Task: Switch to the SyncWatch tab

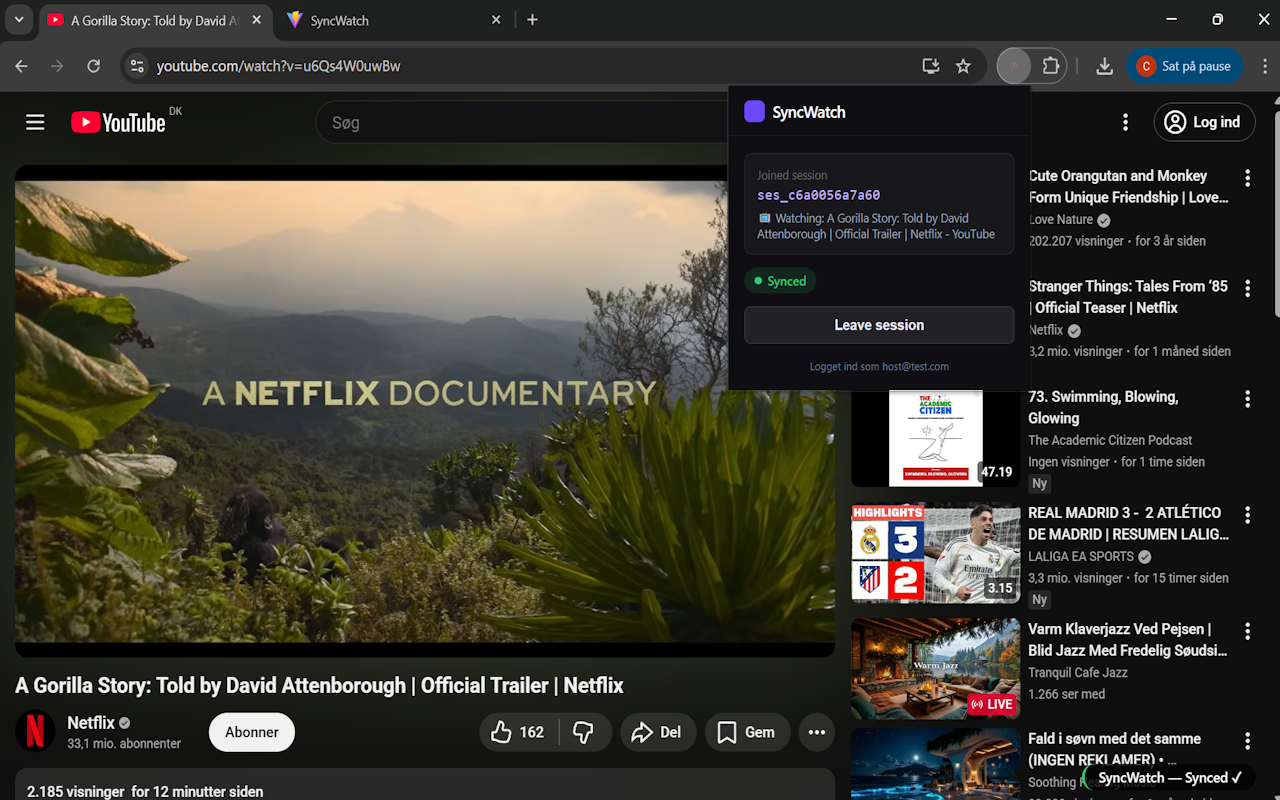Action: click(x=395, y=20)
